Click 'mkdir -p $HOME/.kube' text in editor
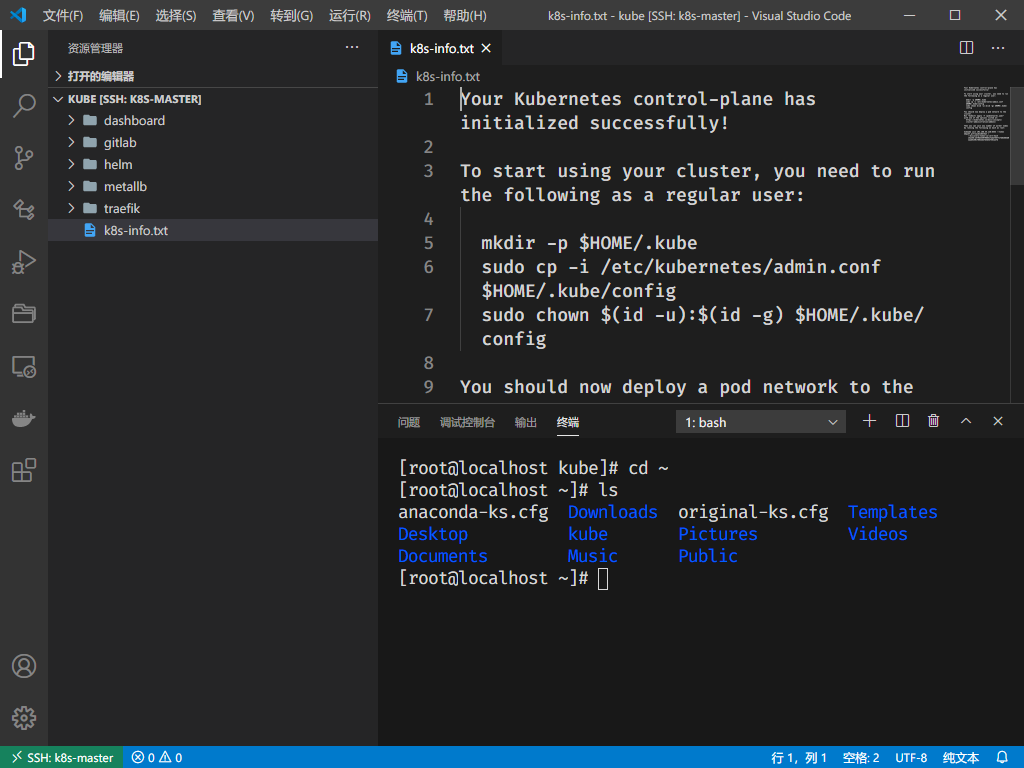The width and height of the screenshot is (1024, 768). (589, 243)
